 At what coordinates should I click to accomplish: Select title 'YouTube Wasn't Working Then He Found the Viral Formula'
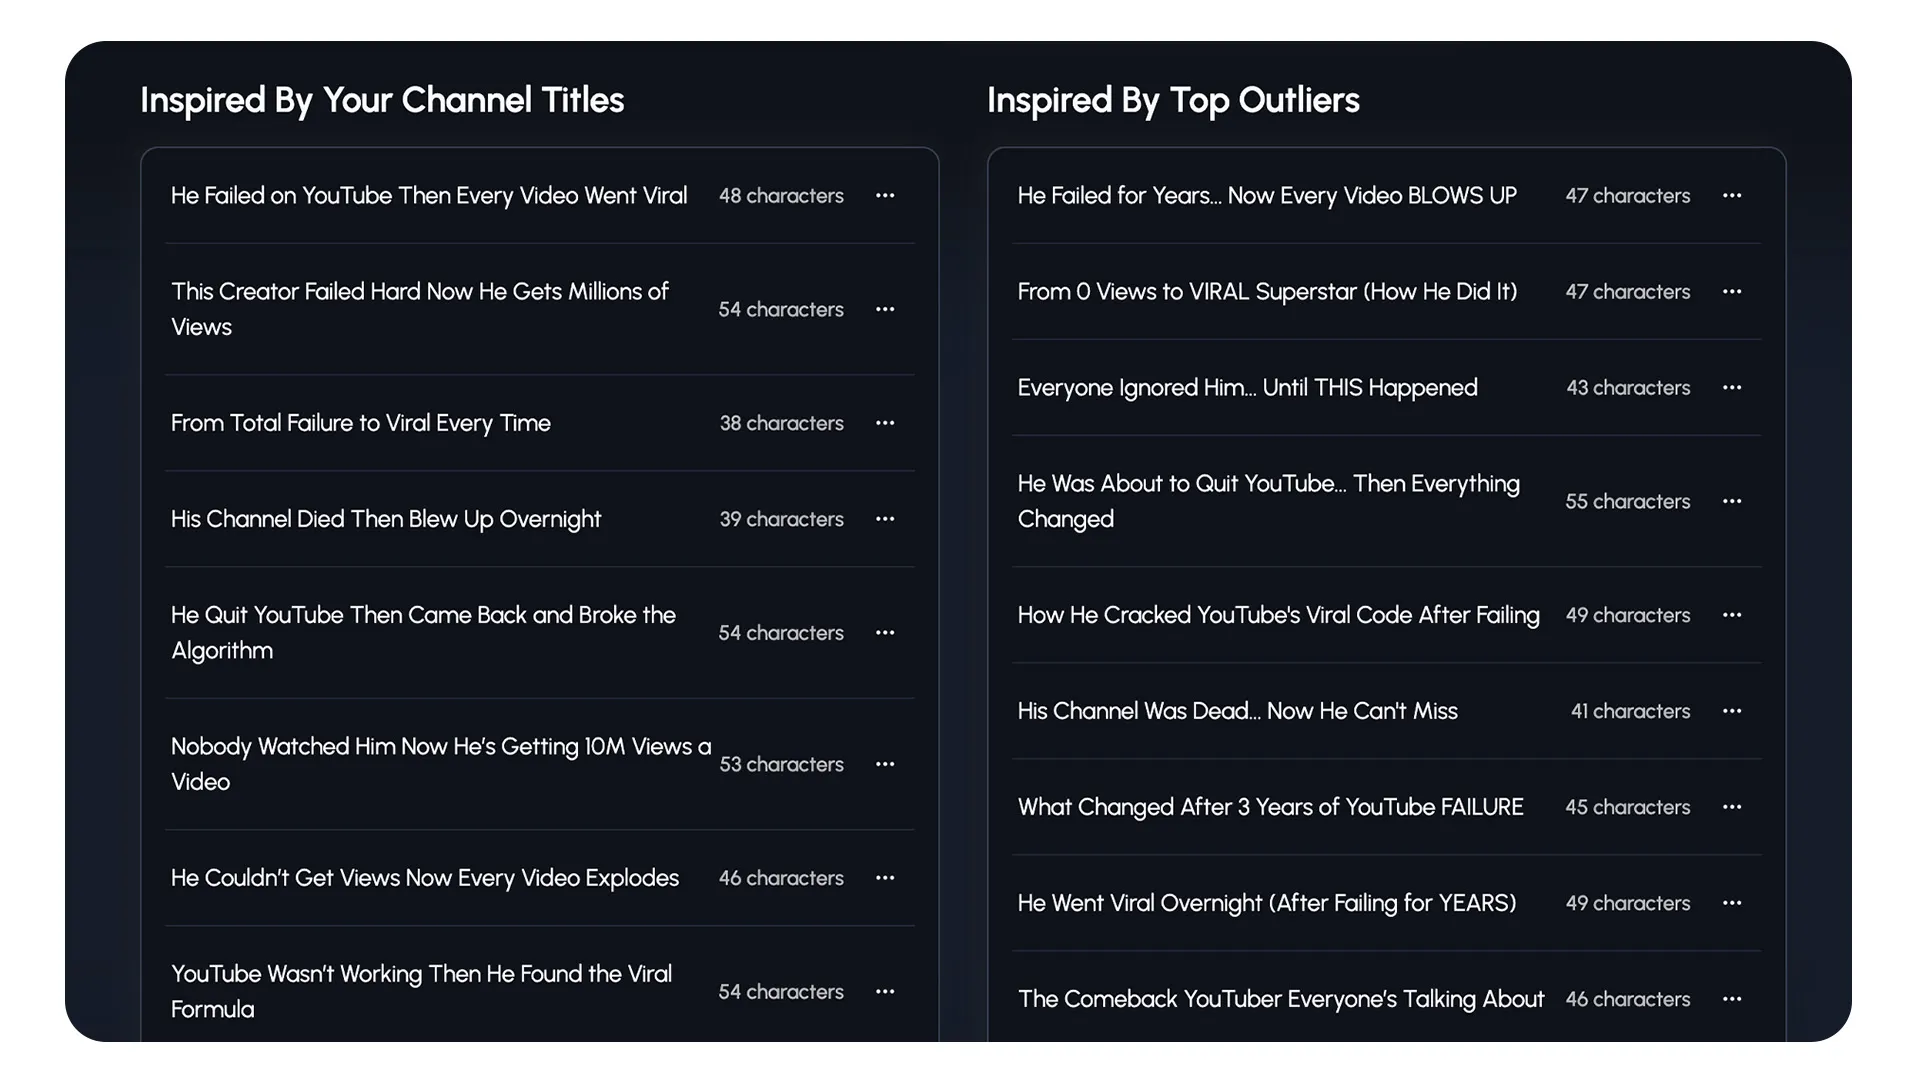pos(421,991)
